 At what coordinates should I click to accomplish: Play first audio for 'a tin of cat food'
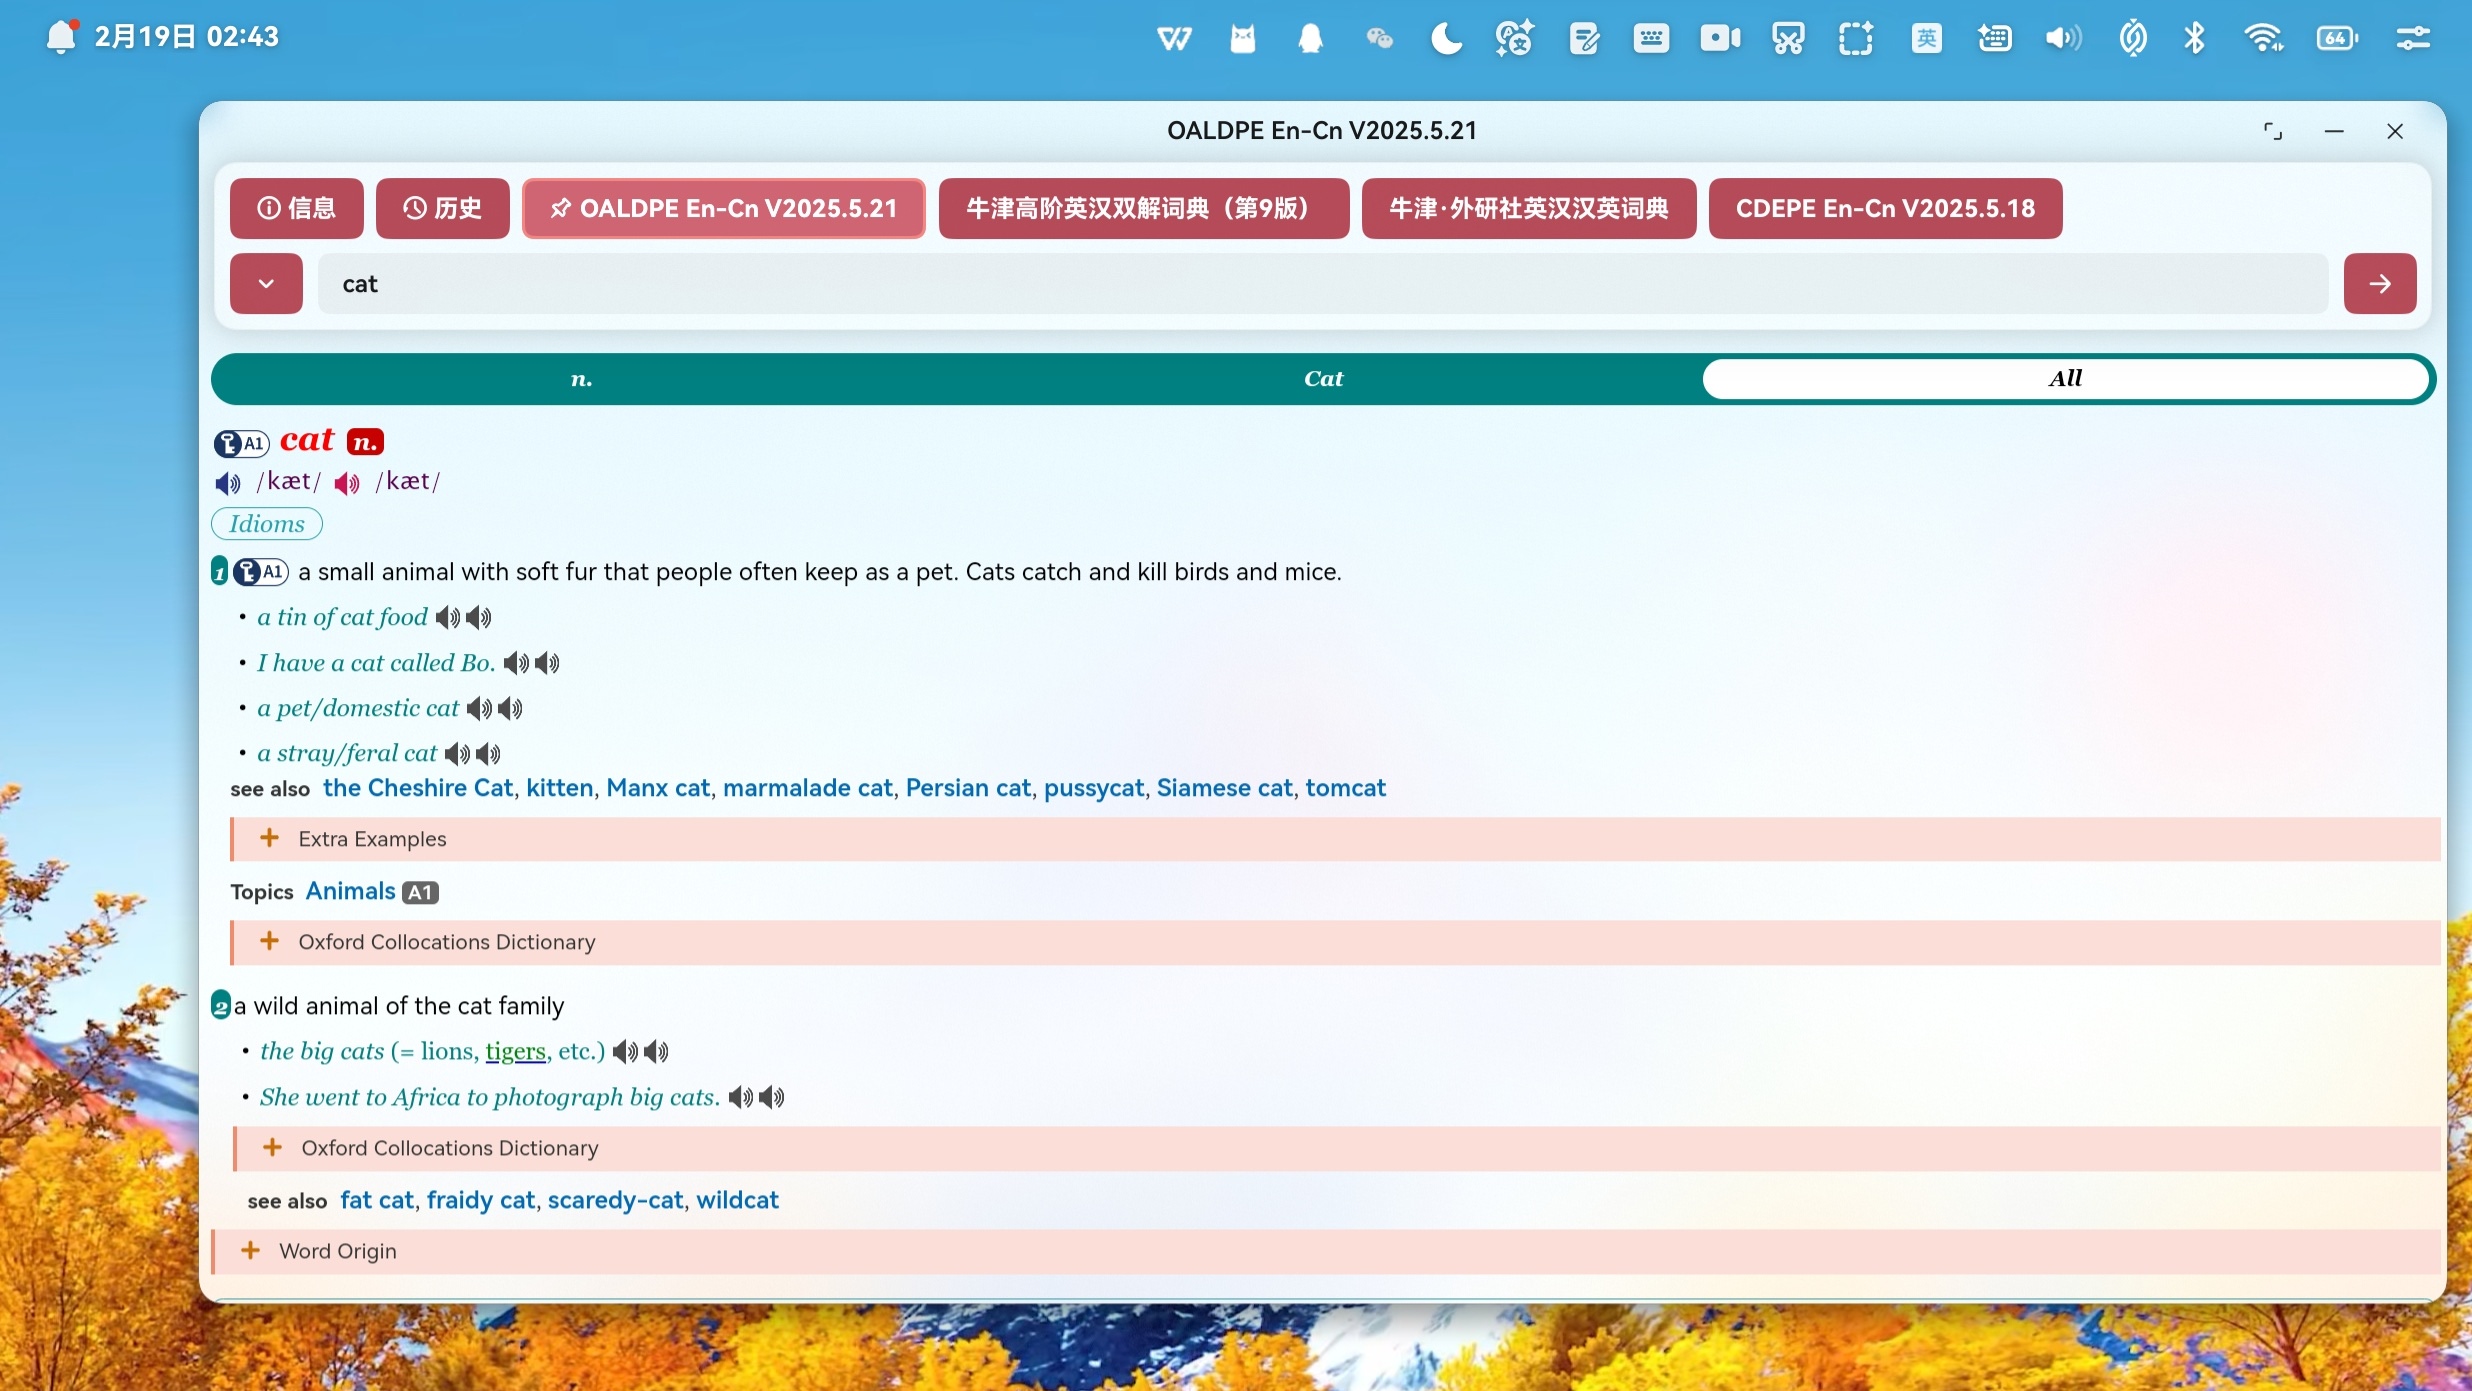coord(447,618)
